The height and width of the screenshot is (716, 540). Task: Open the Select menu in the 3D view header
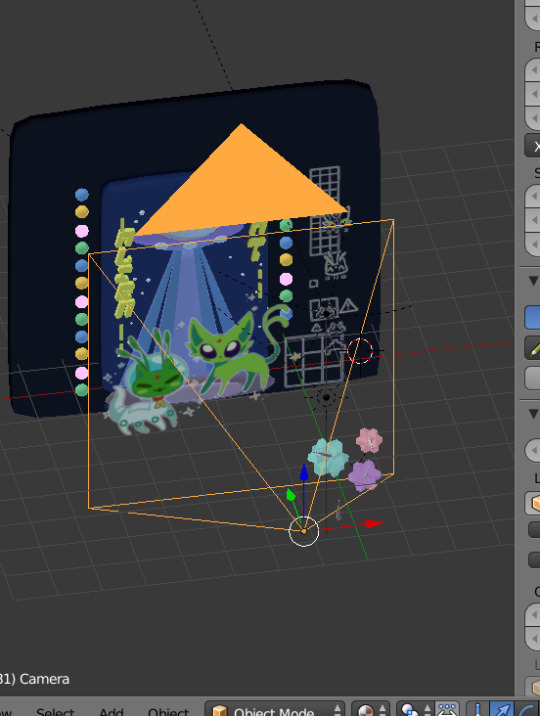55,711
